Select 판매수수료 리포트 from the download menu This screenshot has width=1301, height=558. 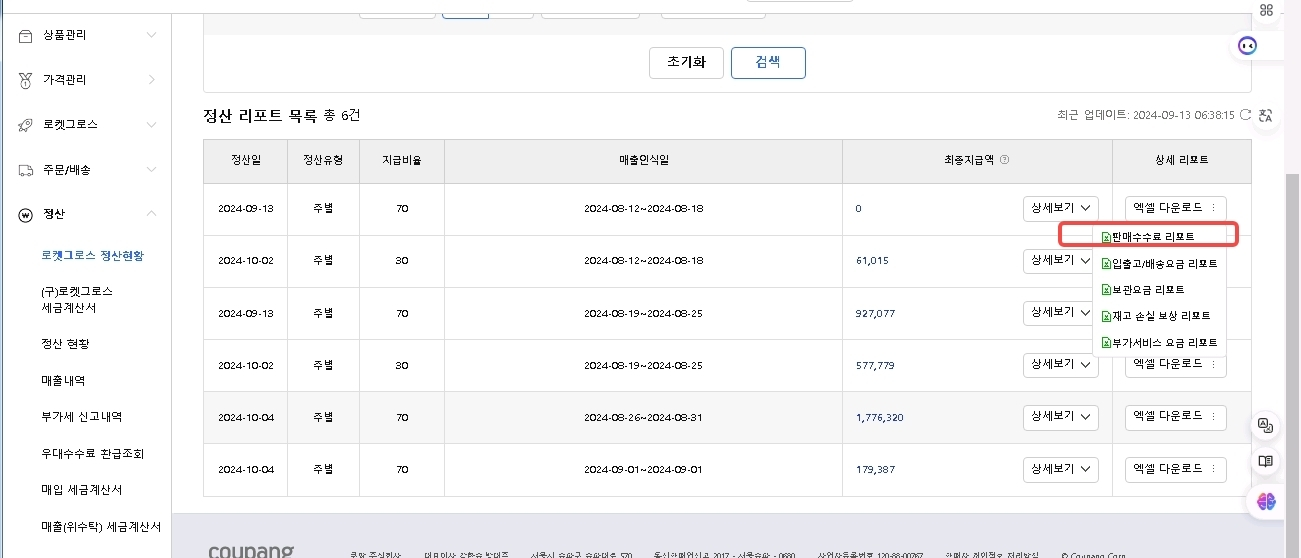click(x=1152, y=237)
